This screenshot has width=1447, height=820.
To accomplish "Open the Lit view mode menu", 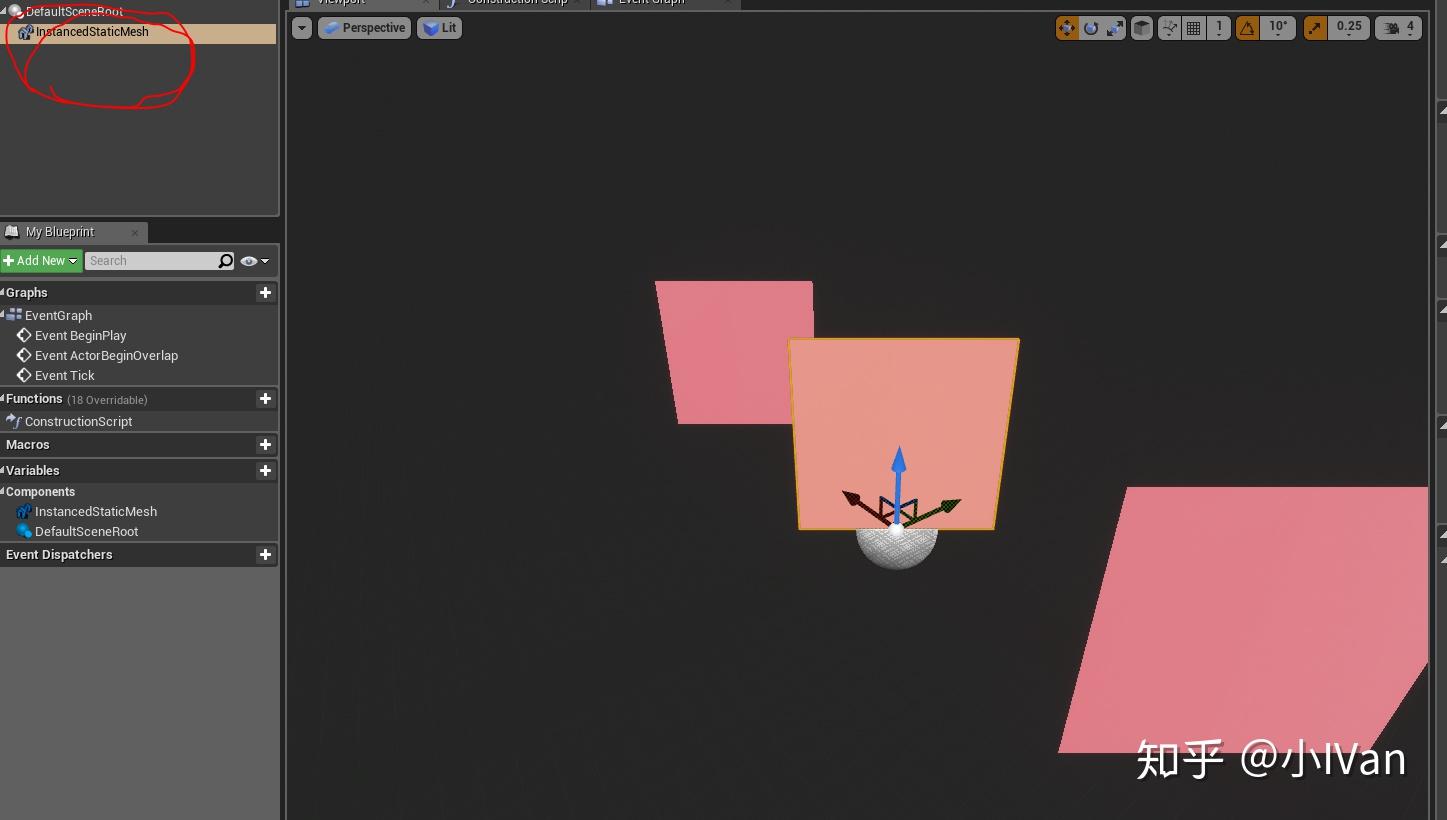I will pyautogui.click(x=439, y=28).
